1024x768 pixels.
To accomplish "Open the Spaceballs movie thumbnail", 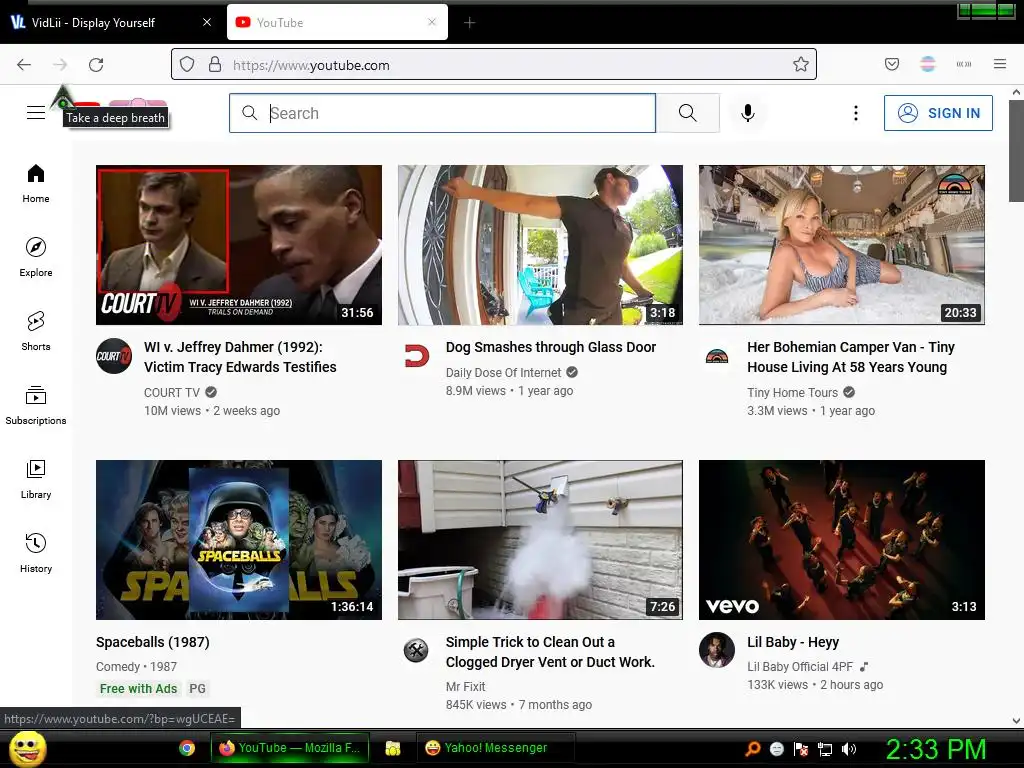I will click(x=239, y=540).
